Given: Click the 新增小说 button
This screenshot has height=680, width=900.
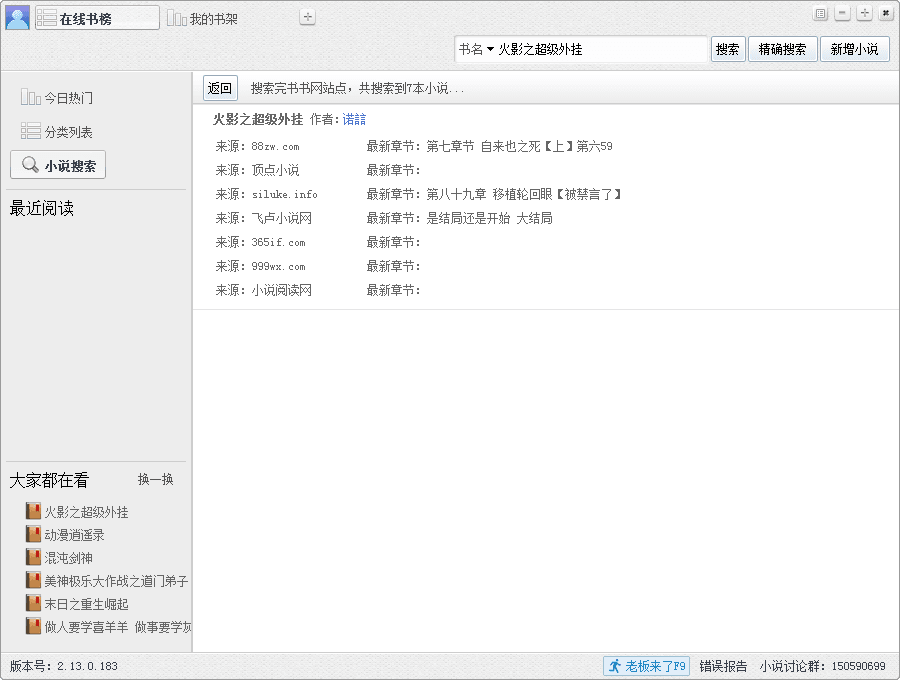Looking at the screenshot, I should pyautogui.click(x=854, y=49).
